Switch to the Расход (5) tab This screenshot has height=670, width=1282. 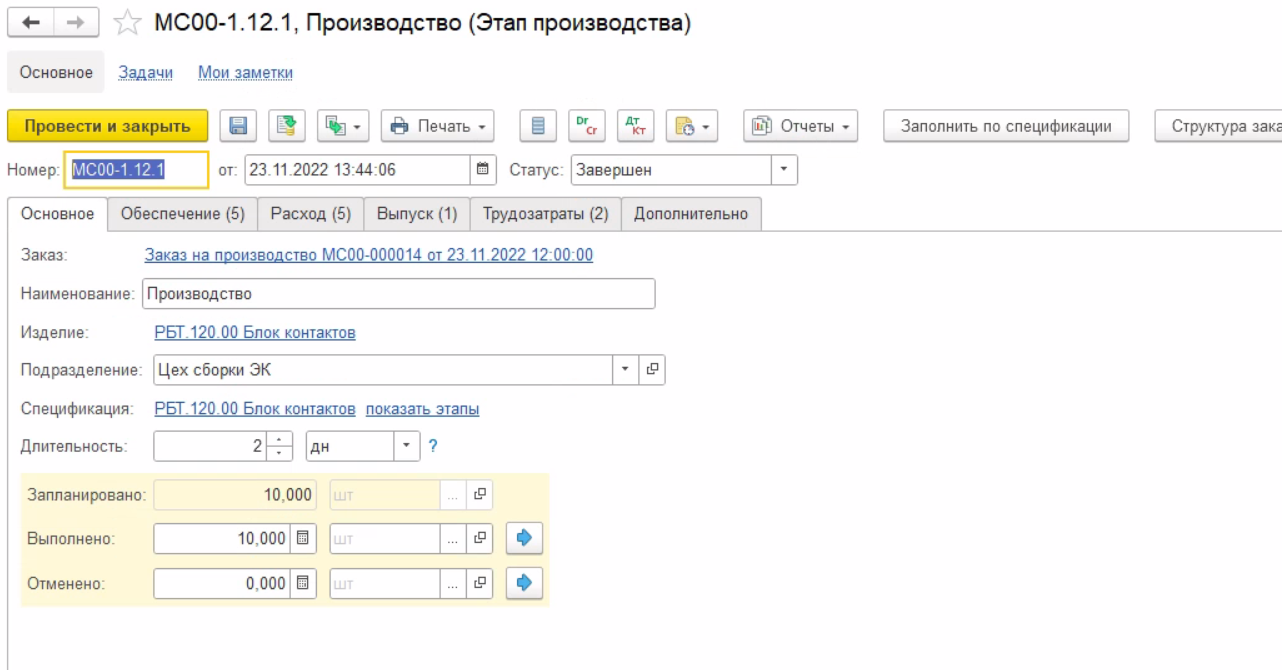coord(310,214)
